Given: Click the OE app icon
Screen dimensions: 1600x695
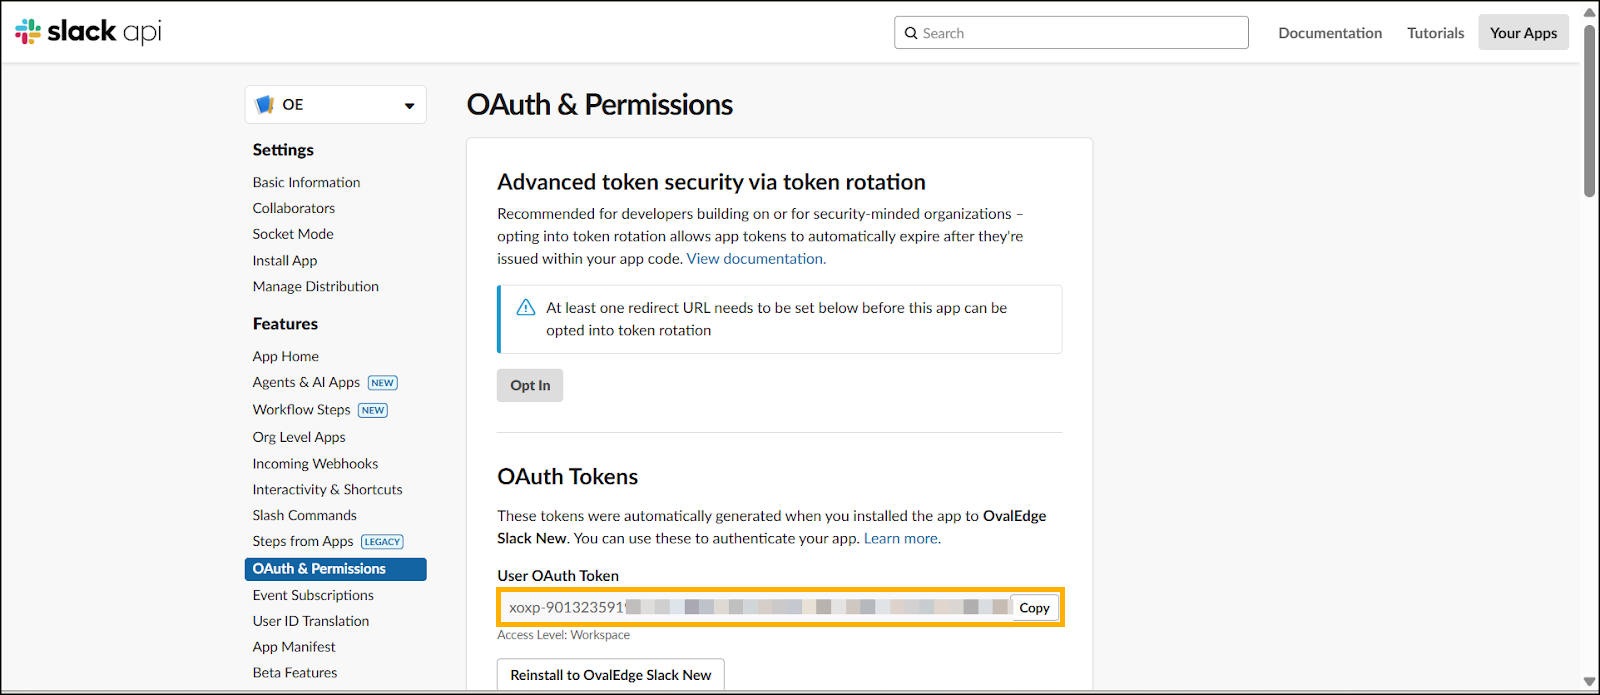Looking at the screenshot, I should pos(265,104).
